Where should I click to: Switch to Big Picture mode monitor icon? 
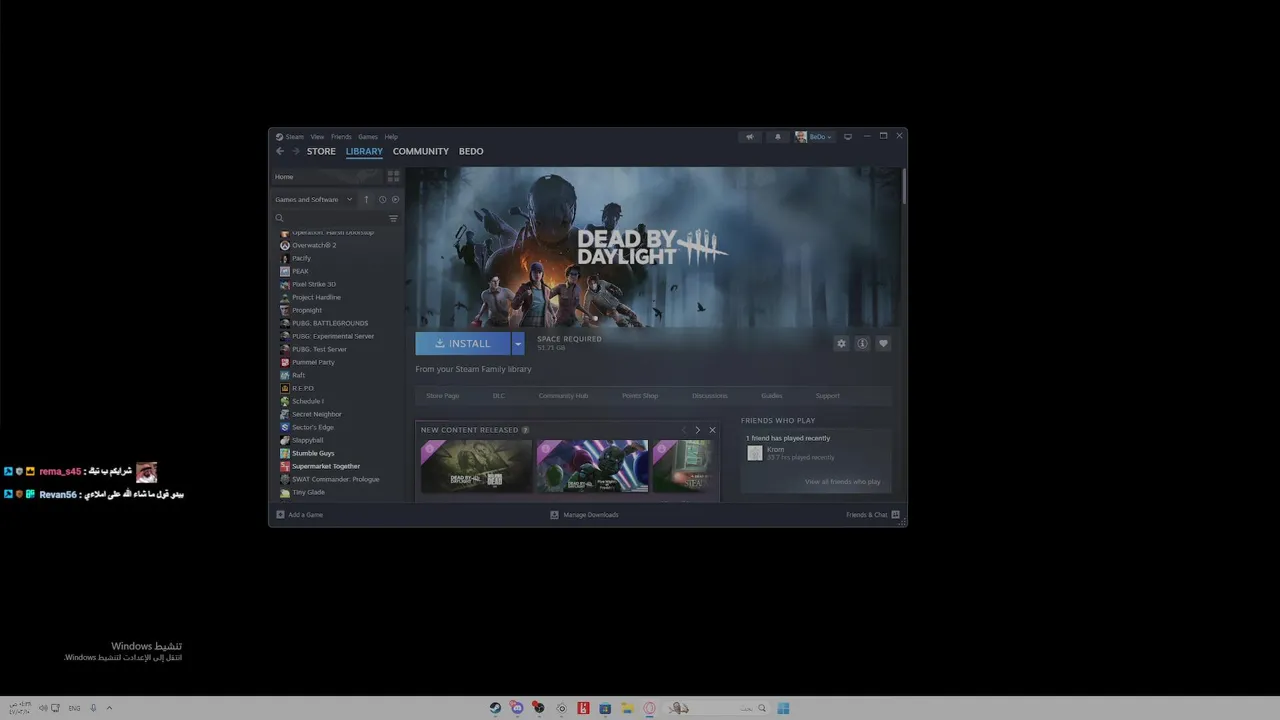[848, 137]
